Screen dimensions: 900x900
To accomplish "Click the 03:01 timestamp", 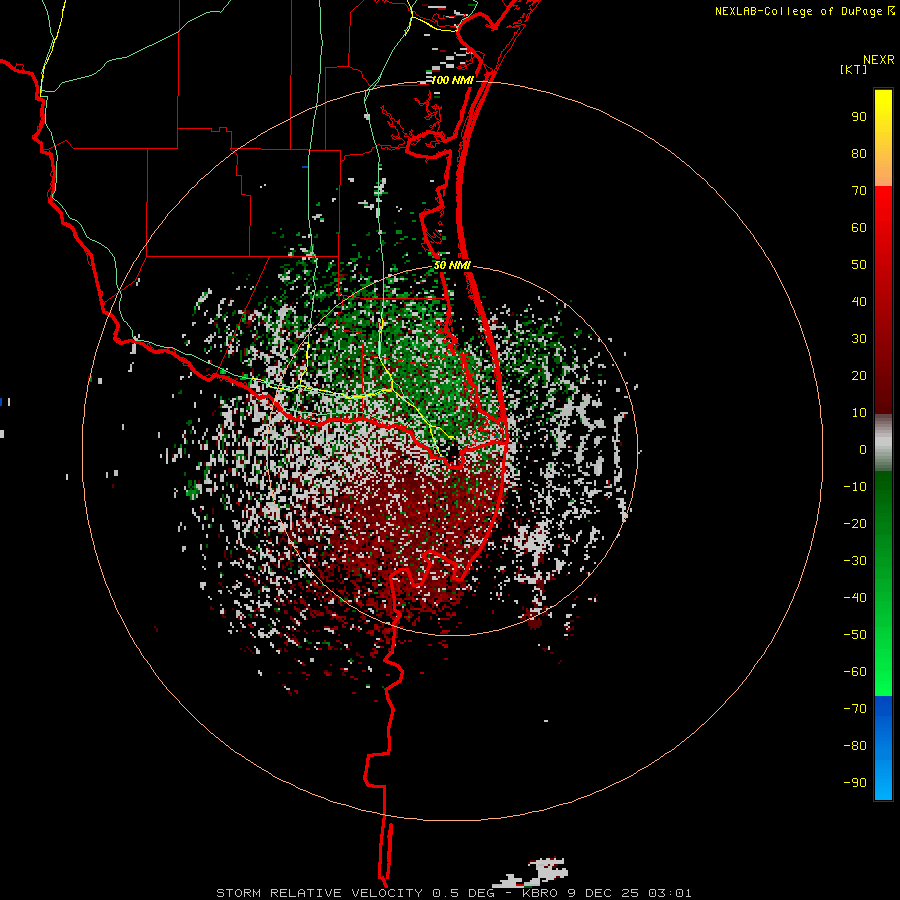I will (x=670, y=893).
